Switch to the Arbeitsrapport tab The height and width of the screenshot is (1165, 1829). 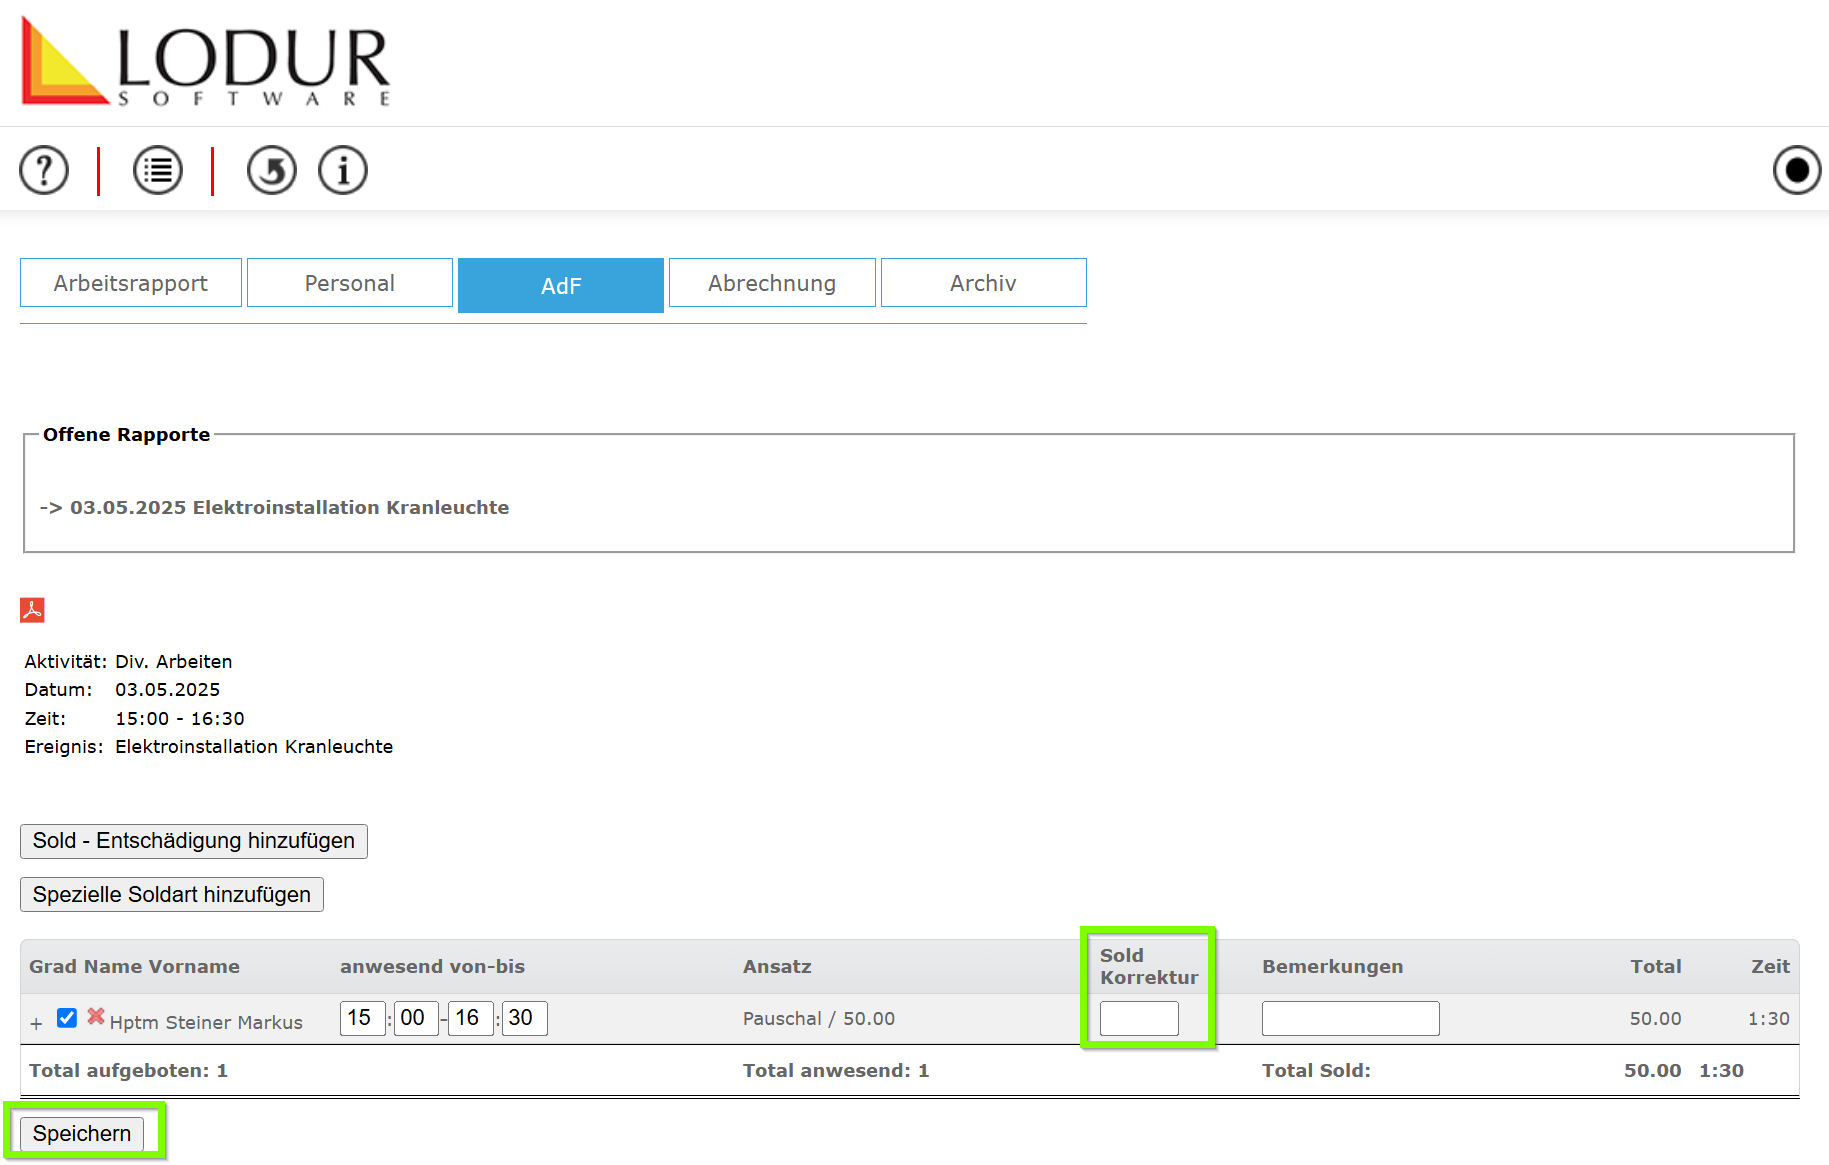[131, 283]
